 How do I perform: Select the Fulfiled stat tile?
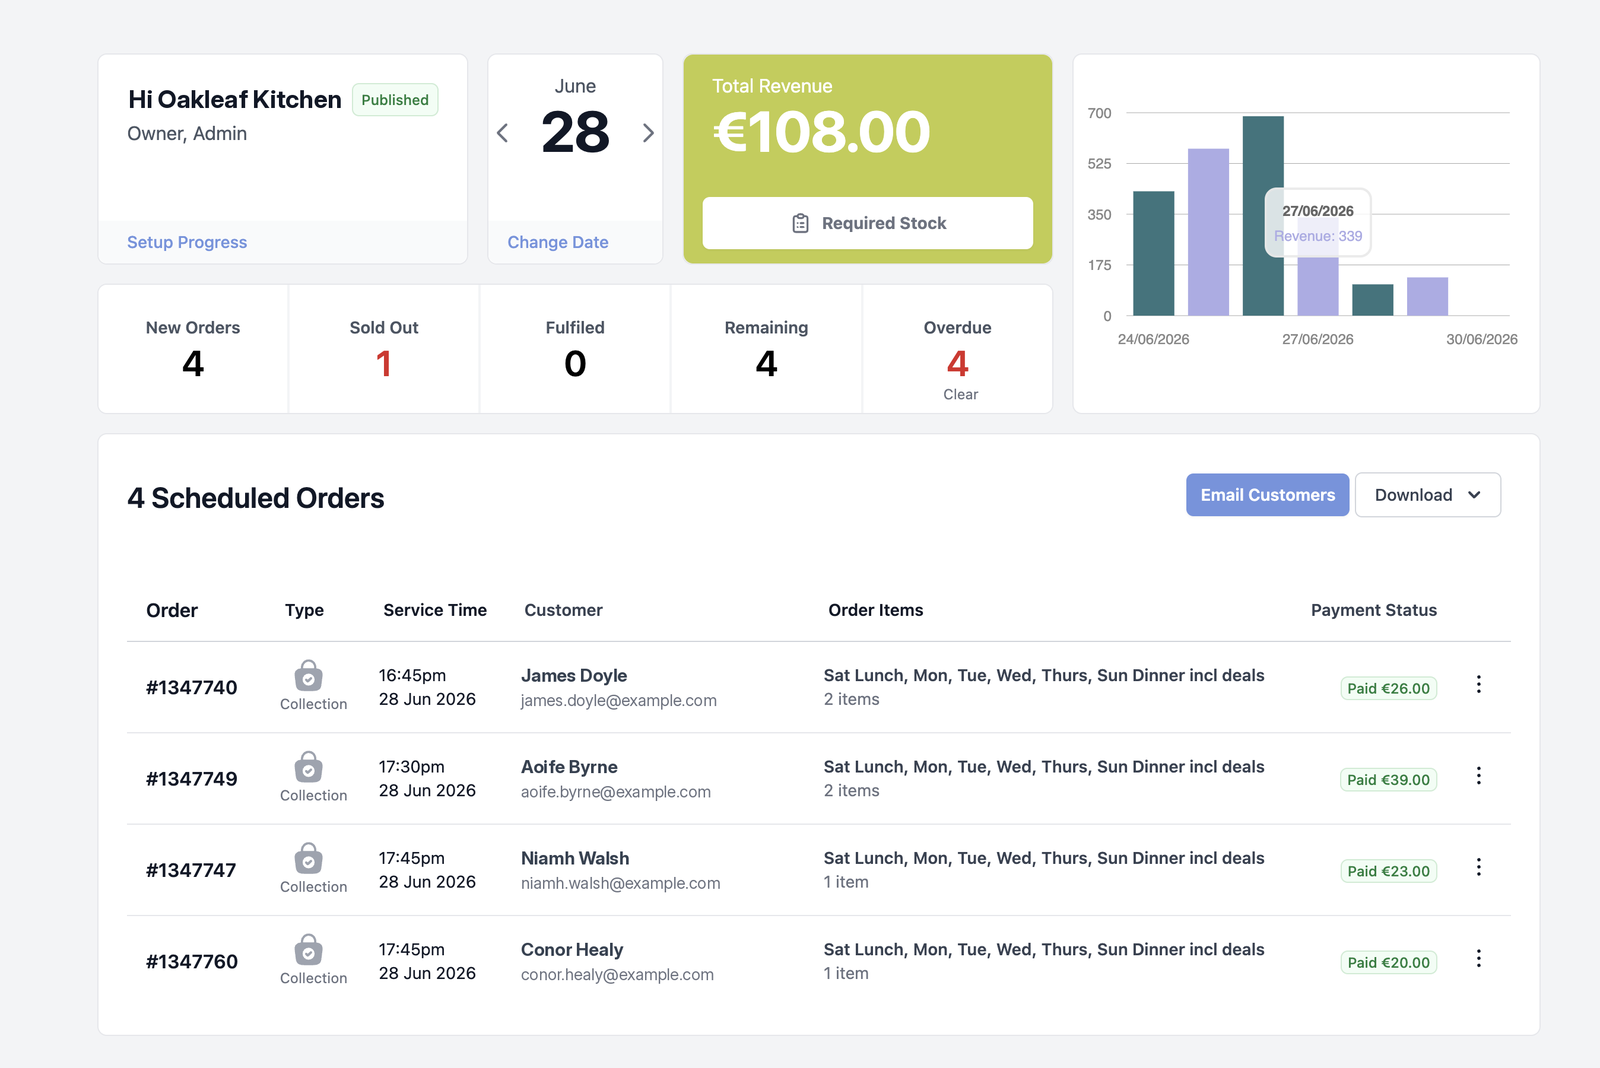click(x=575, y=349)
